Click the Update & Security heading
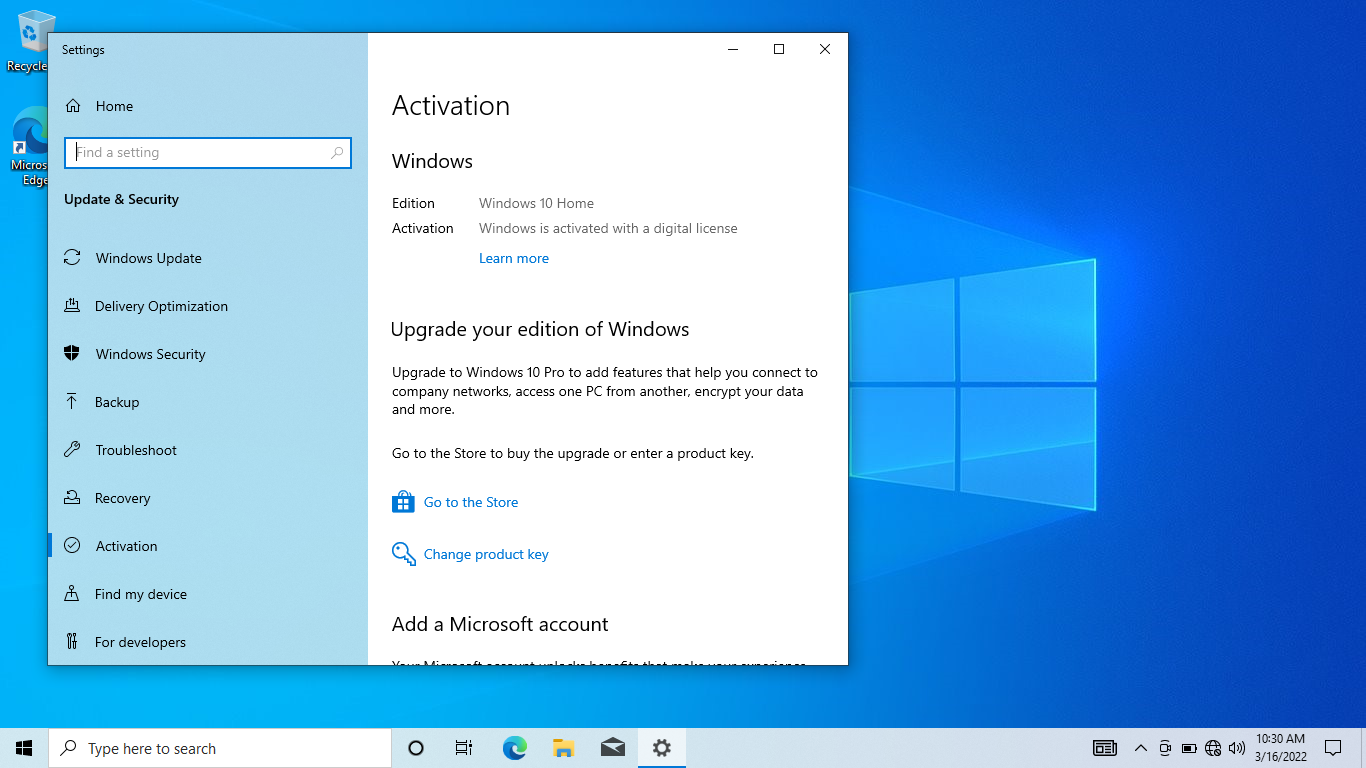 pos(121,199)
